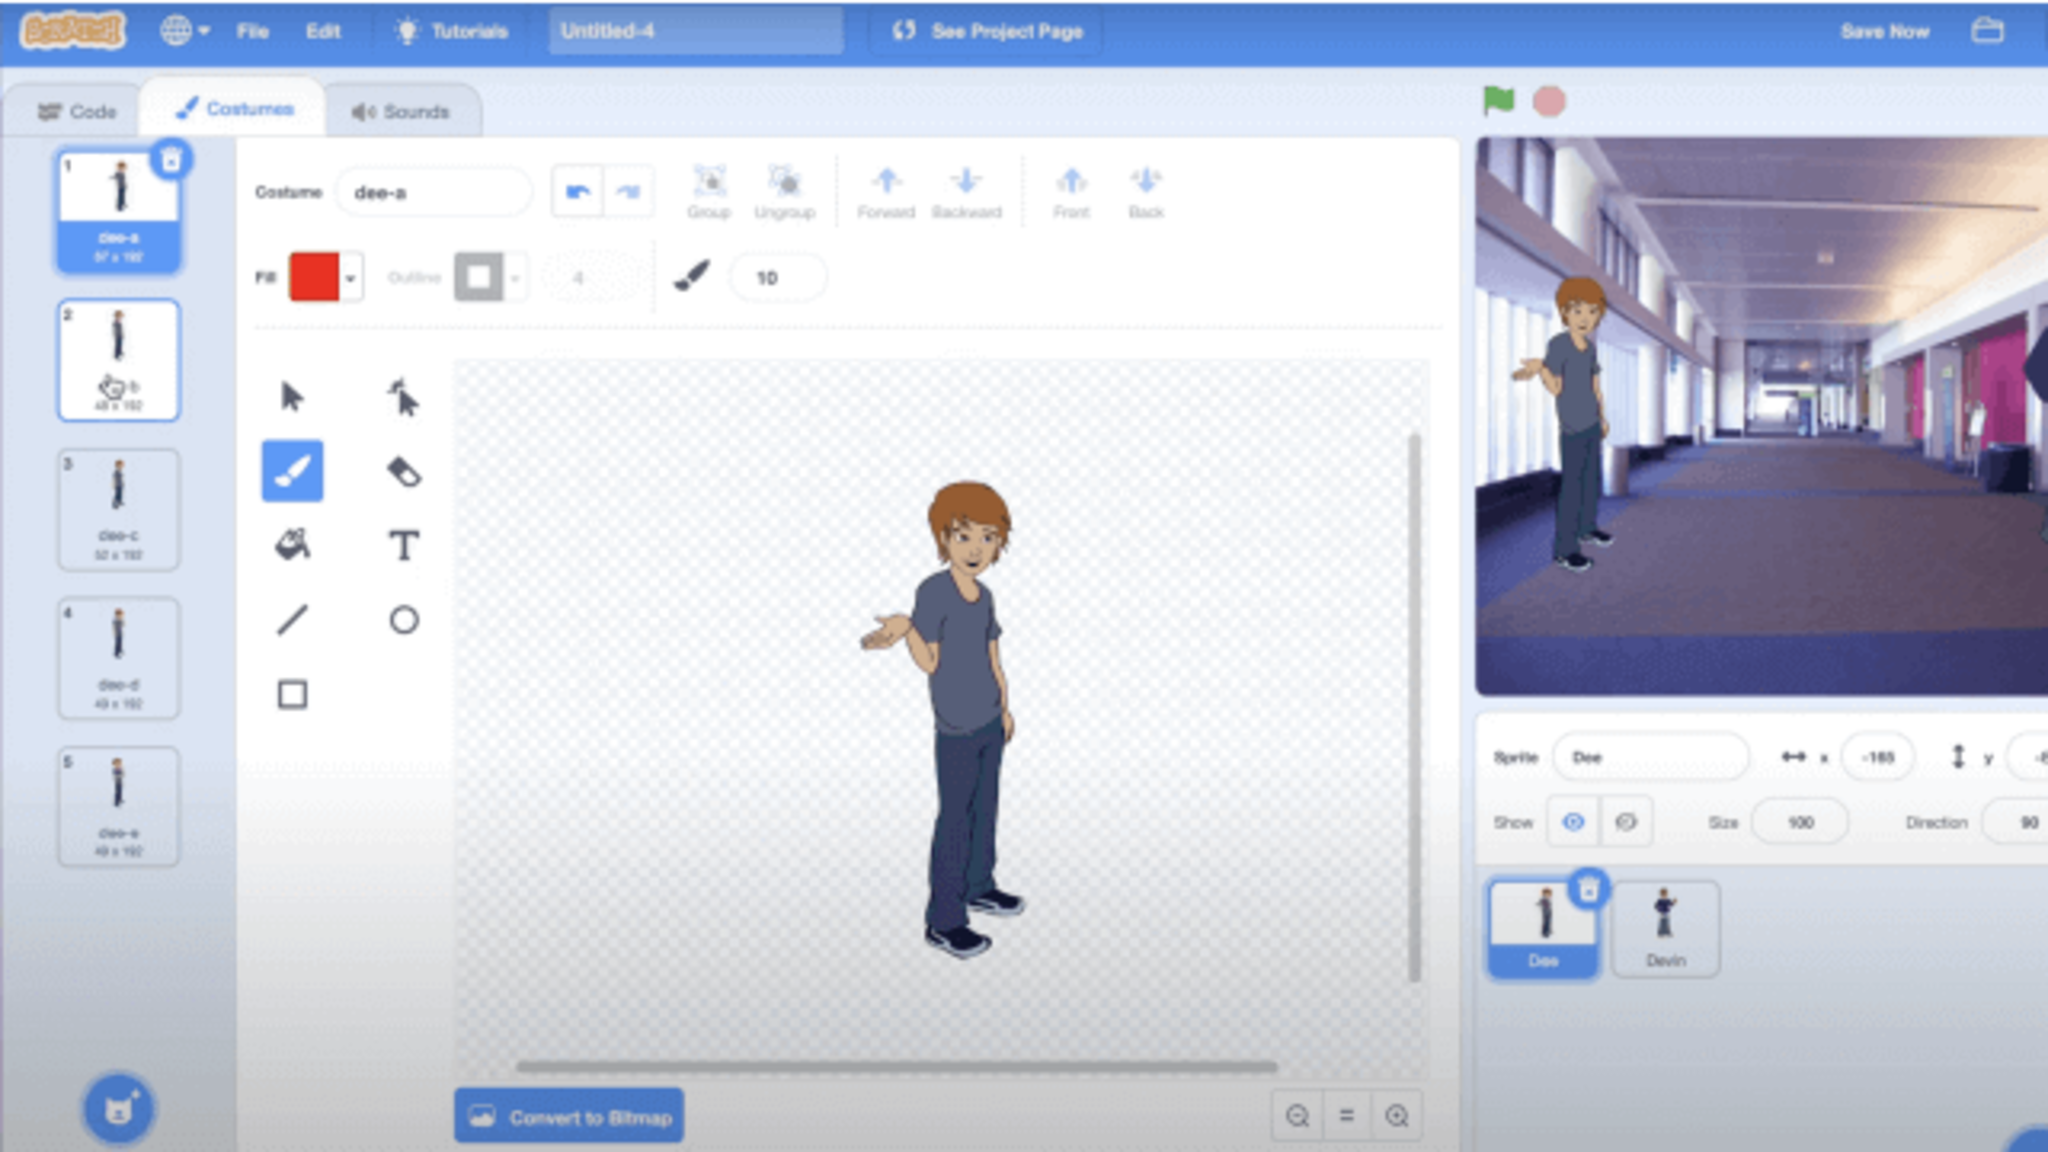Select the Devin sprite
The width and height of the screenshot is (2048, 1152).
1665,928
